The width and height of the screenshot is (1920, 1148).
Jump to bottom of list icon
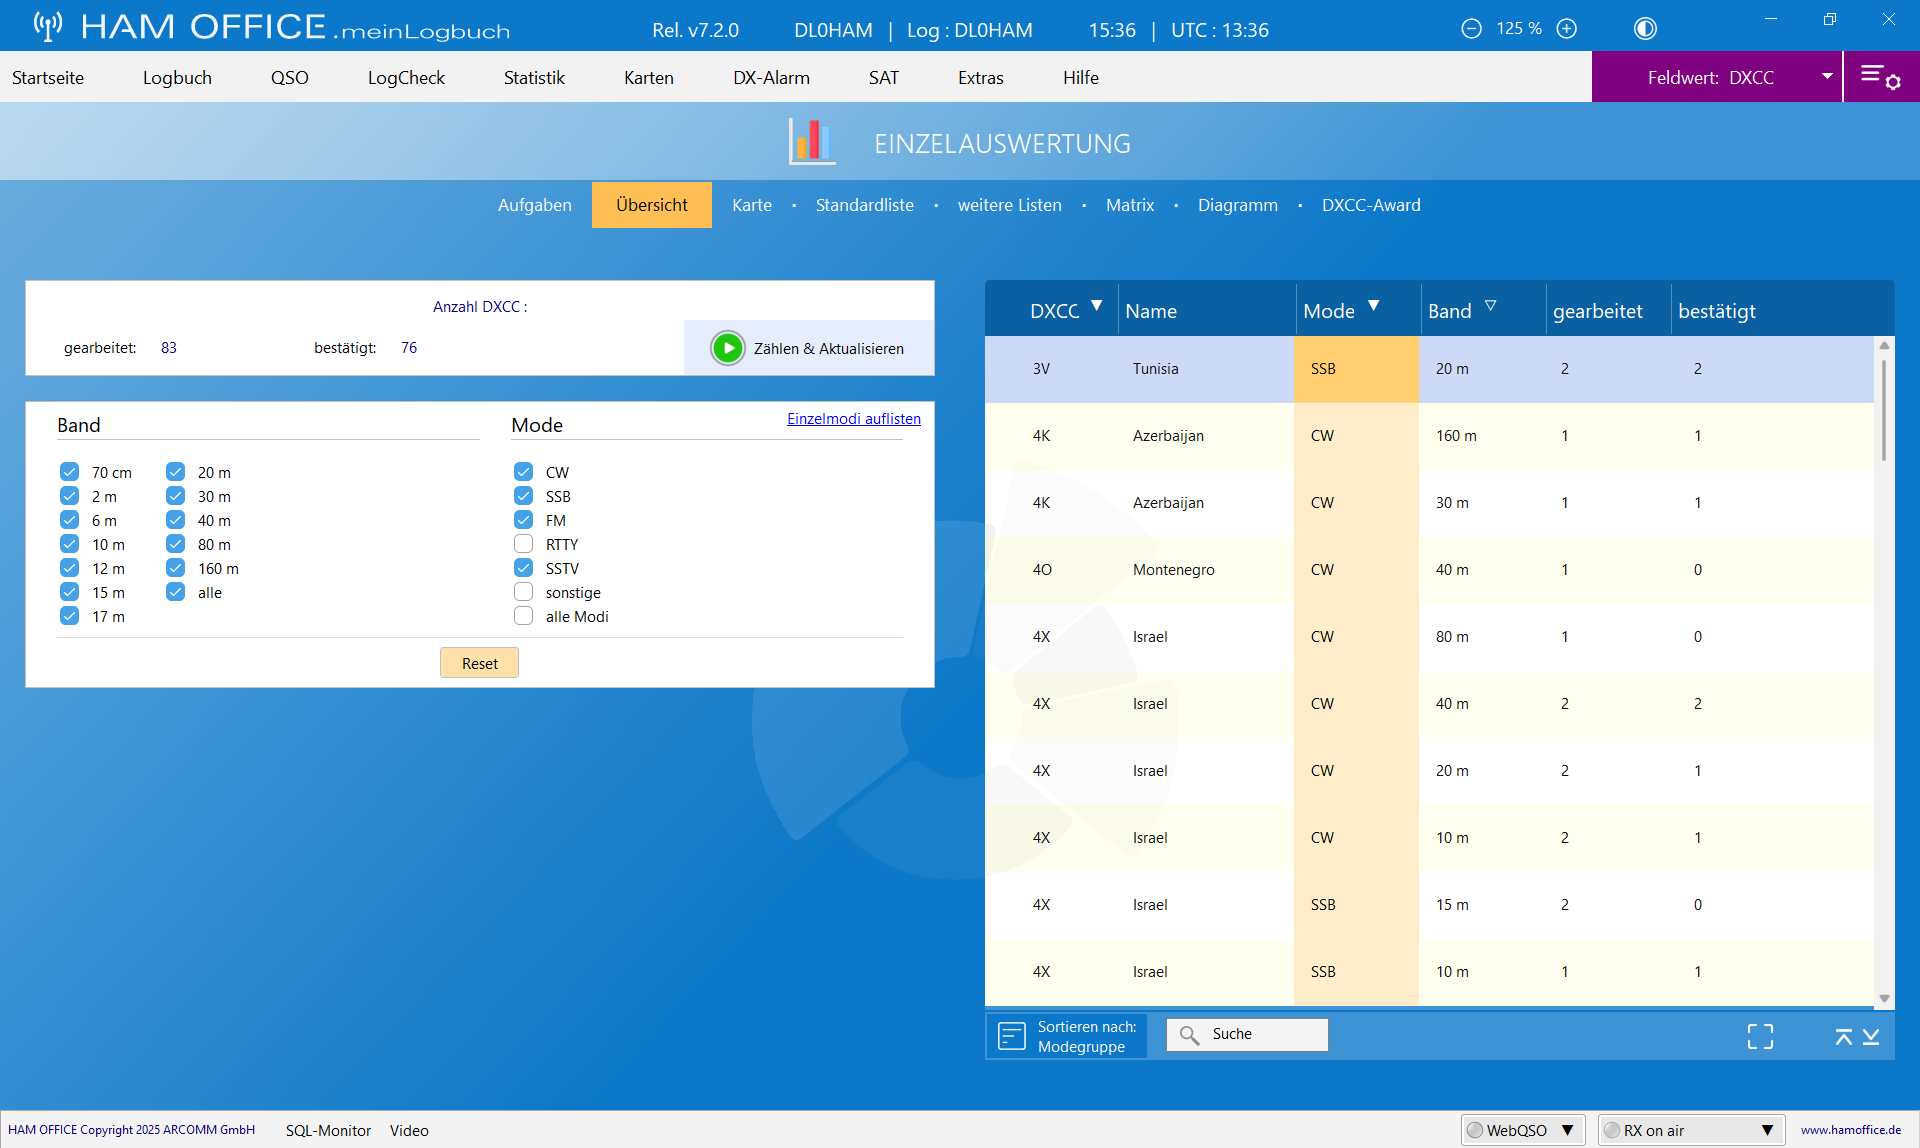pos(1871,1037)
